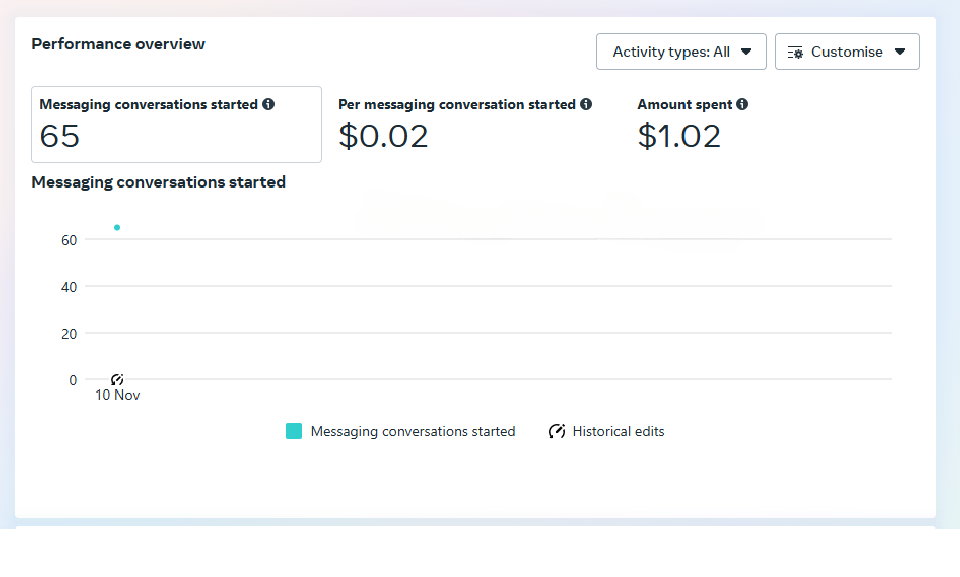Select the Messaging conversations started metric card
Viewport: 960px width, 577px height.
click(x=176, y=124)
